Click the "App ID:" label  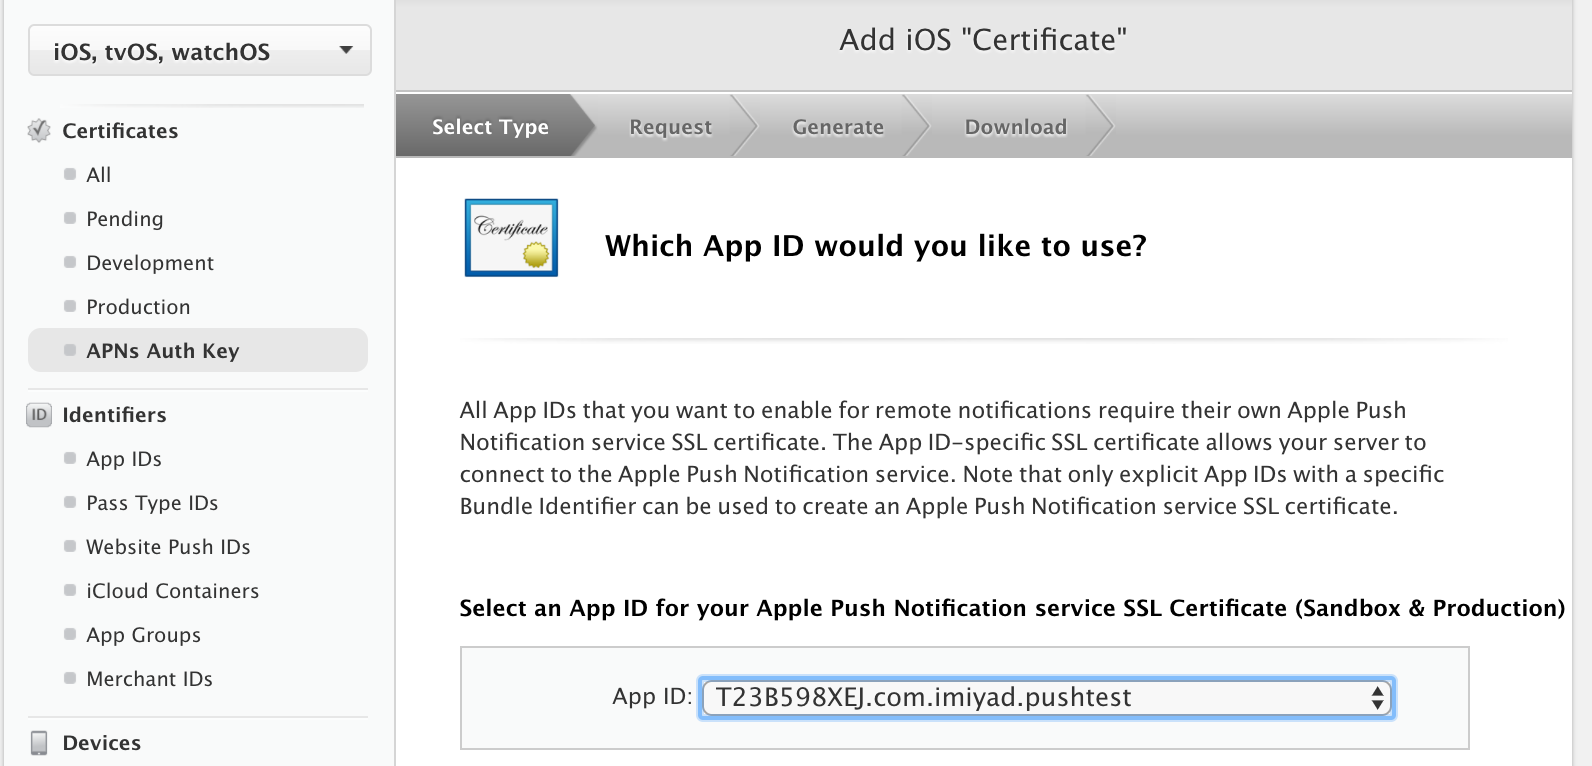[652, 697]
